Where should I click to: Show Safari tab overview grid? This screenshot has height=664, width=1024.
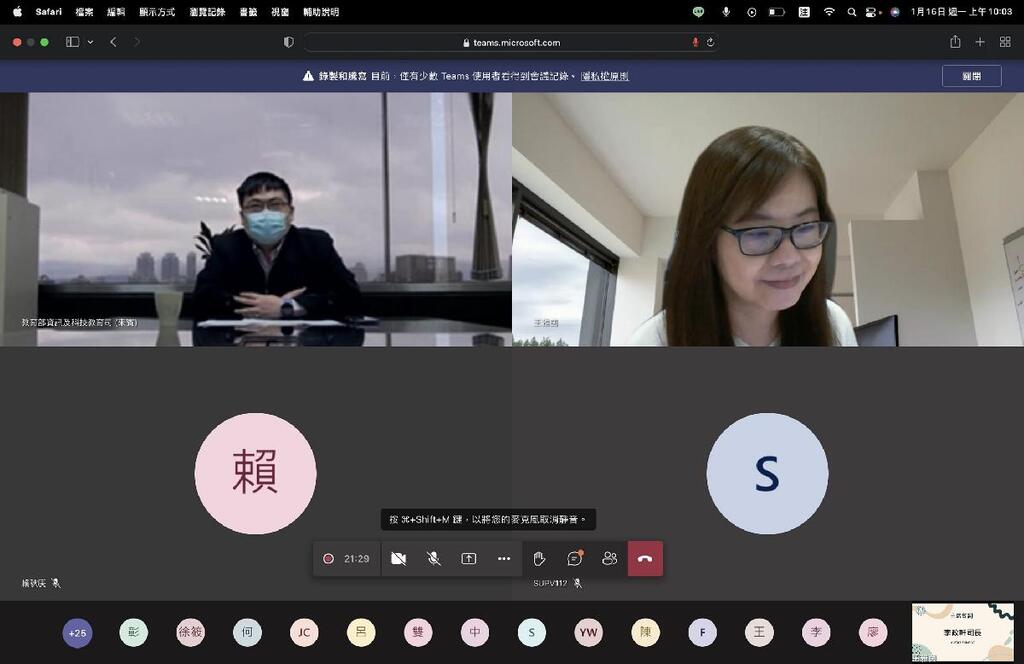click(x=1005, y=42)
